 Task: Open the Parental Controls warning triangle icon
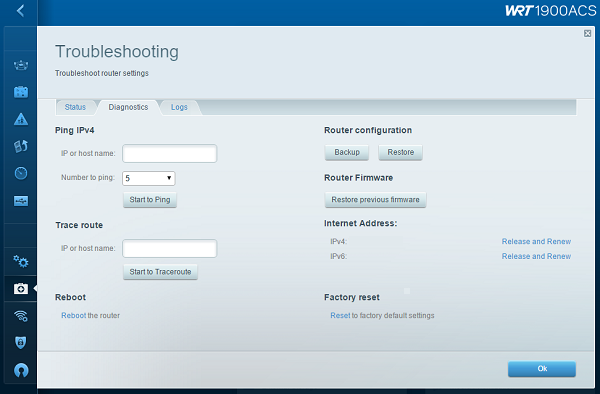(x=21, y=119)
